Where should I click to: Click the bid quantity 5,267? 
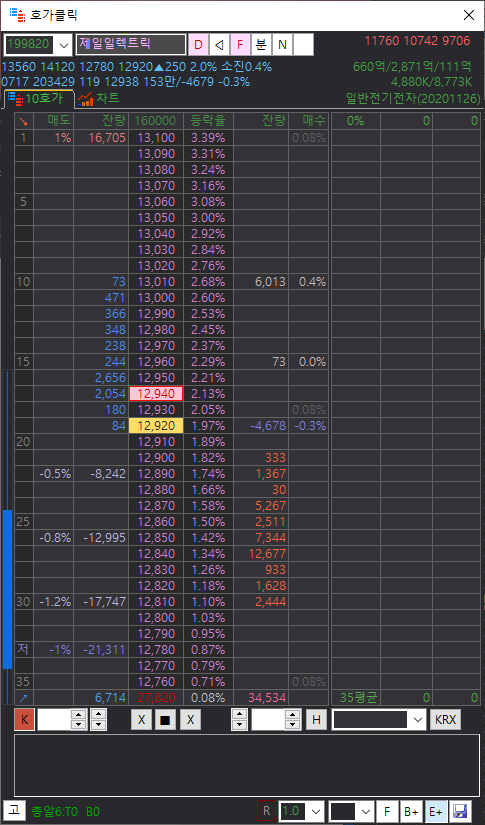pos(271,506)
